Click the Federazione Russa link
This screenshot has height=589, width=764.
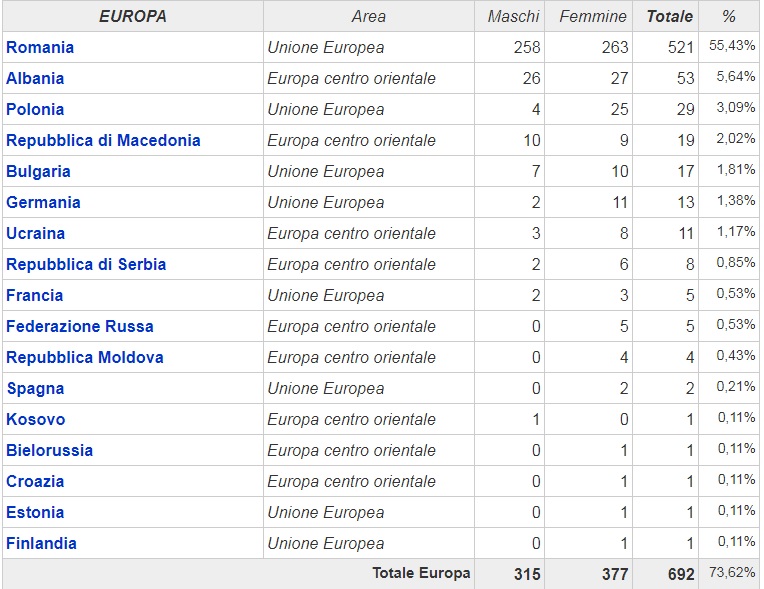tap(80, 326)
